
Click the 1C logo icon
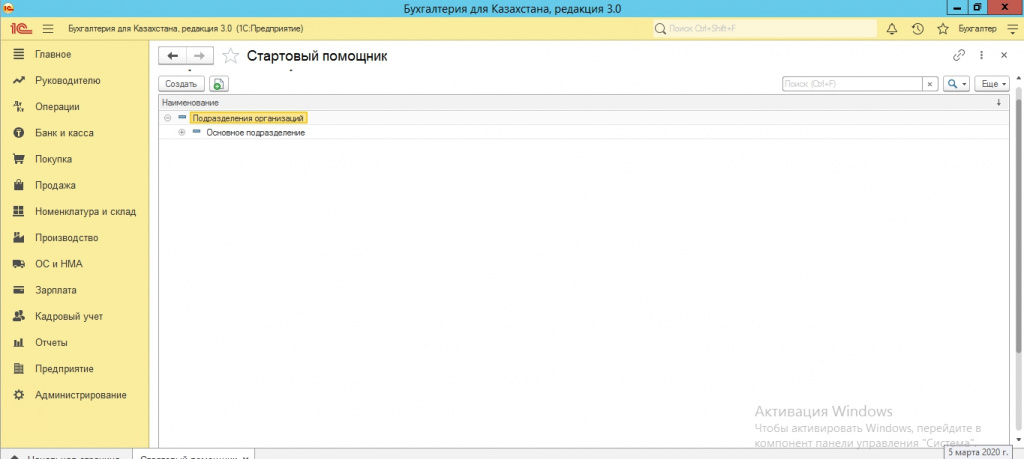click(x=19, y=29)
